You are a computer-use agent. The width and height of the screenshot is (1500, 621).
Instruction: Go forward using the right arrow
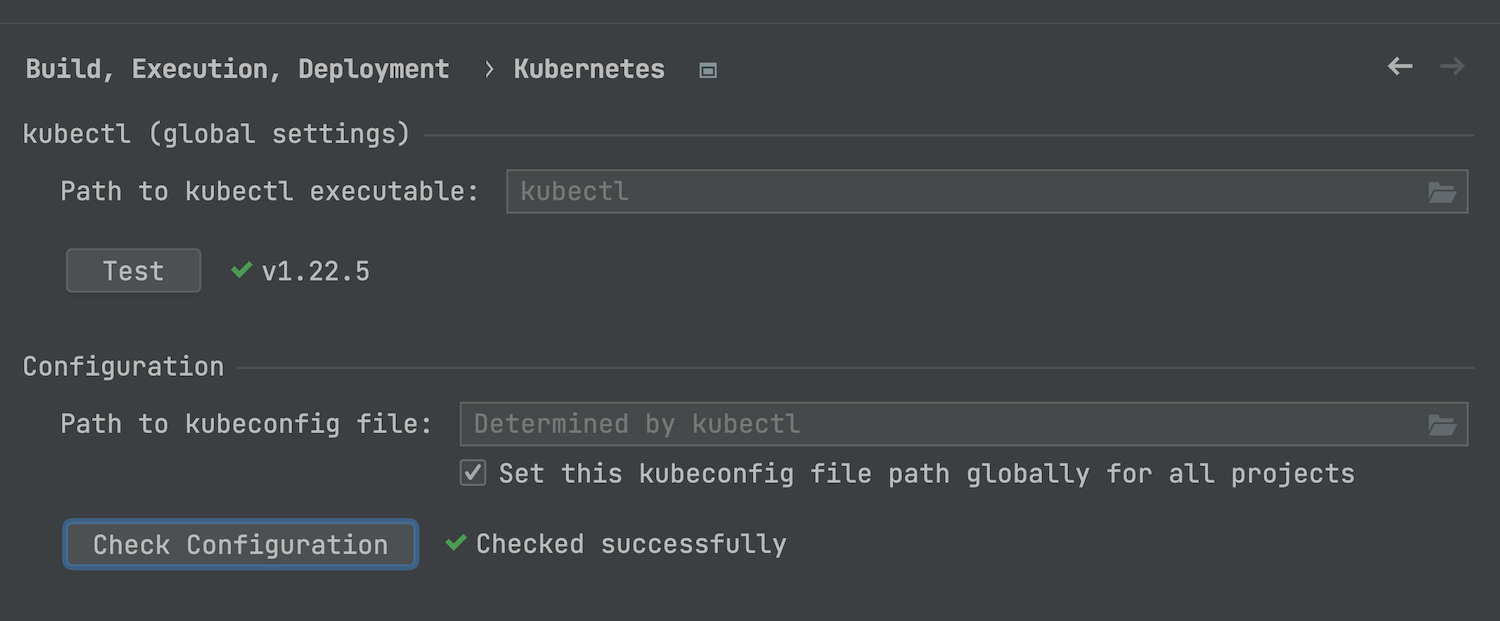point(1452,67)
